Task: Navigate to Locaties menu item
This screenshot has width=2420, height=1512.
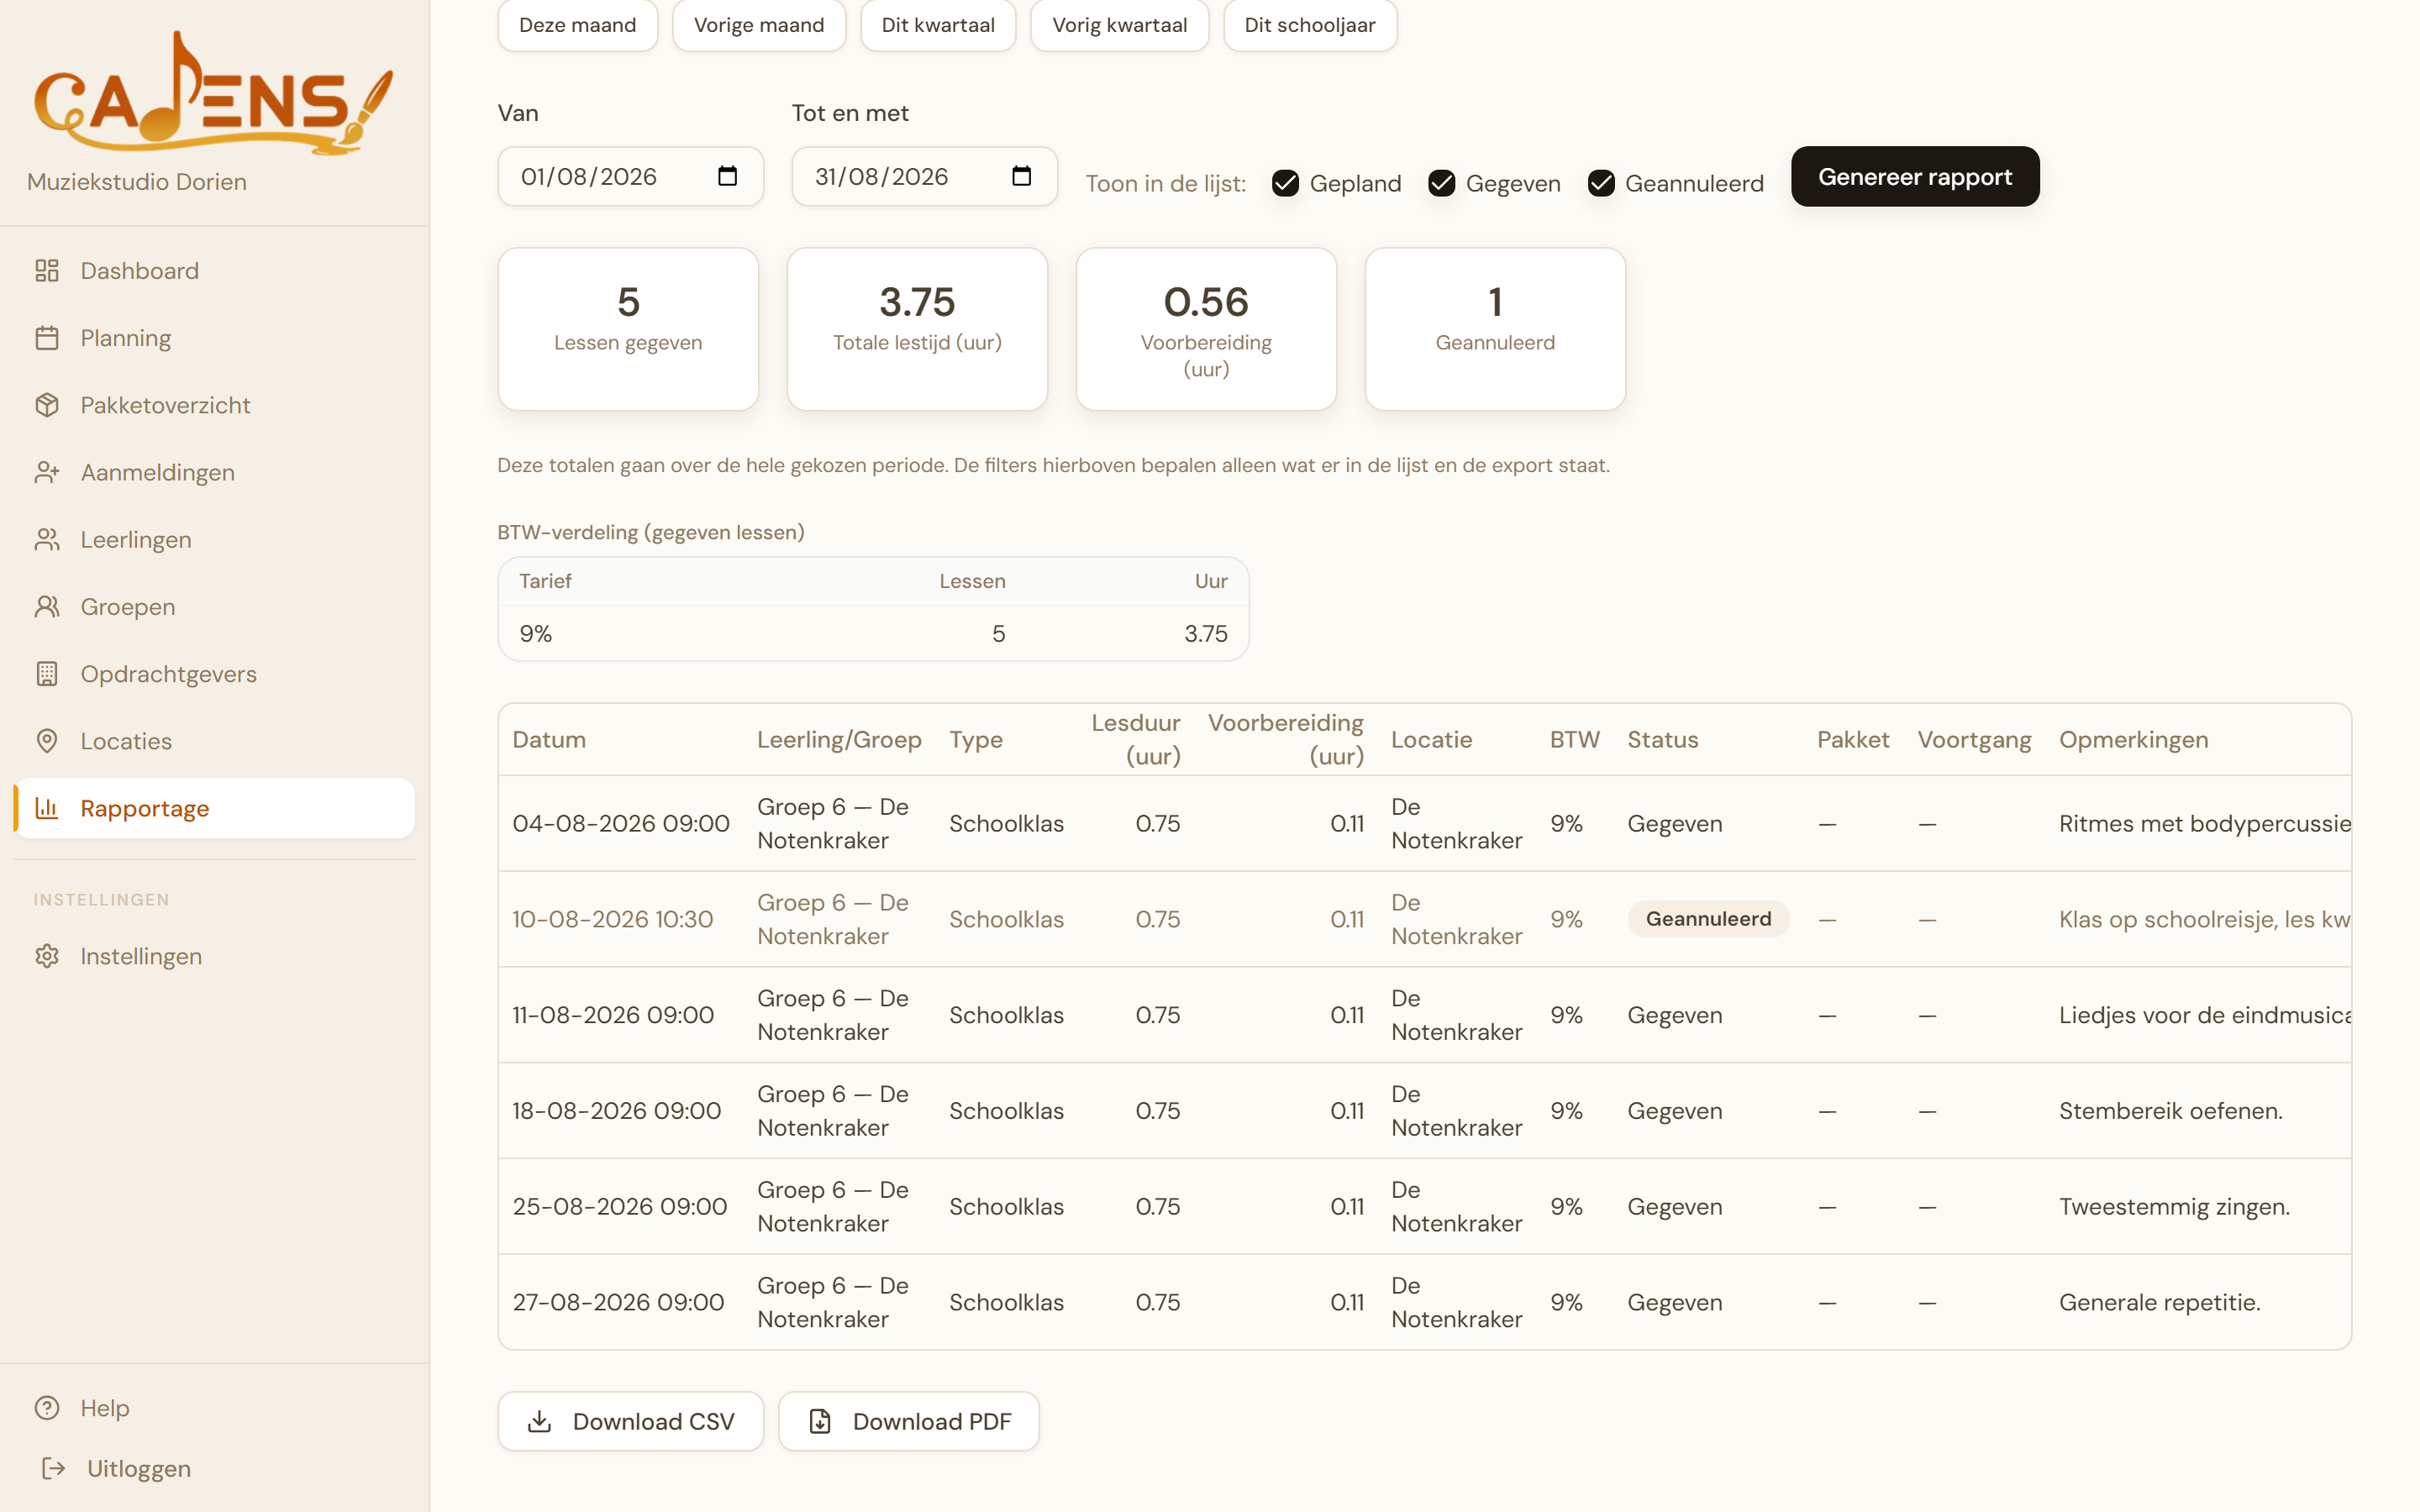Action: click(214, 741)
